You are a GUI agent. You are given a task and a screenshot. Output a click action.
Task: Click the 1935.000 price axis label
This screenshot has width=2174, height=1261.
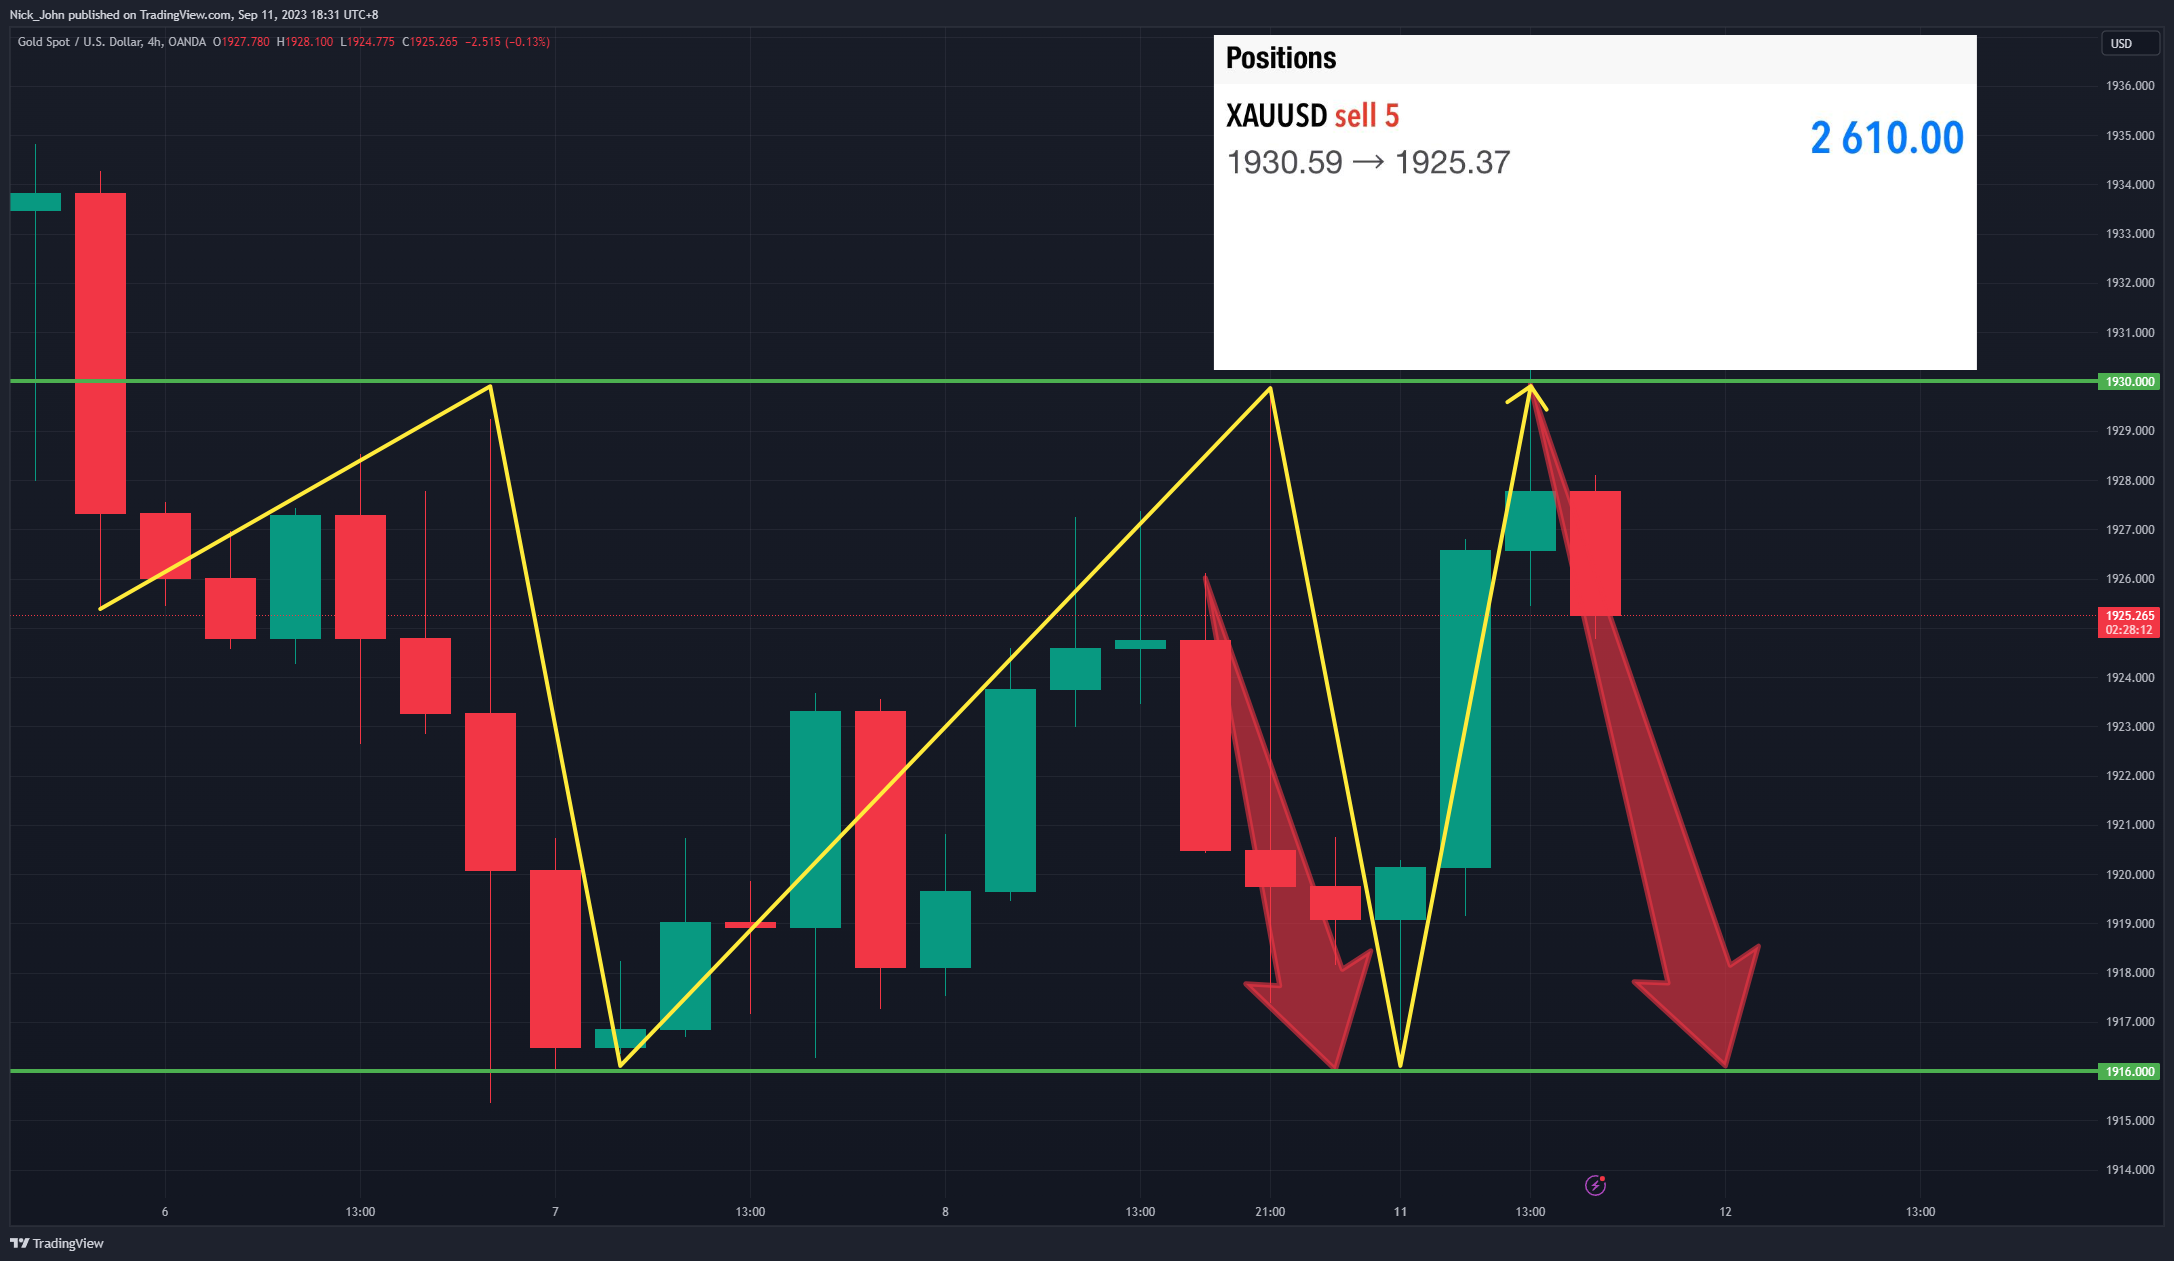tap(2130, 135)
